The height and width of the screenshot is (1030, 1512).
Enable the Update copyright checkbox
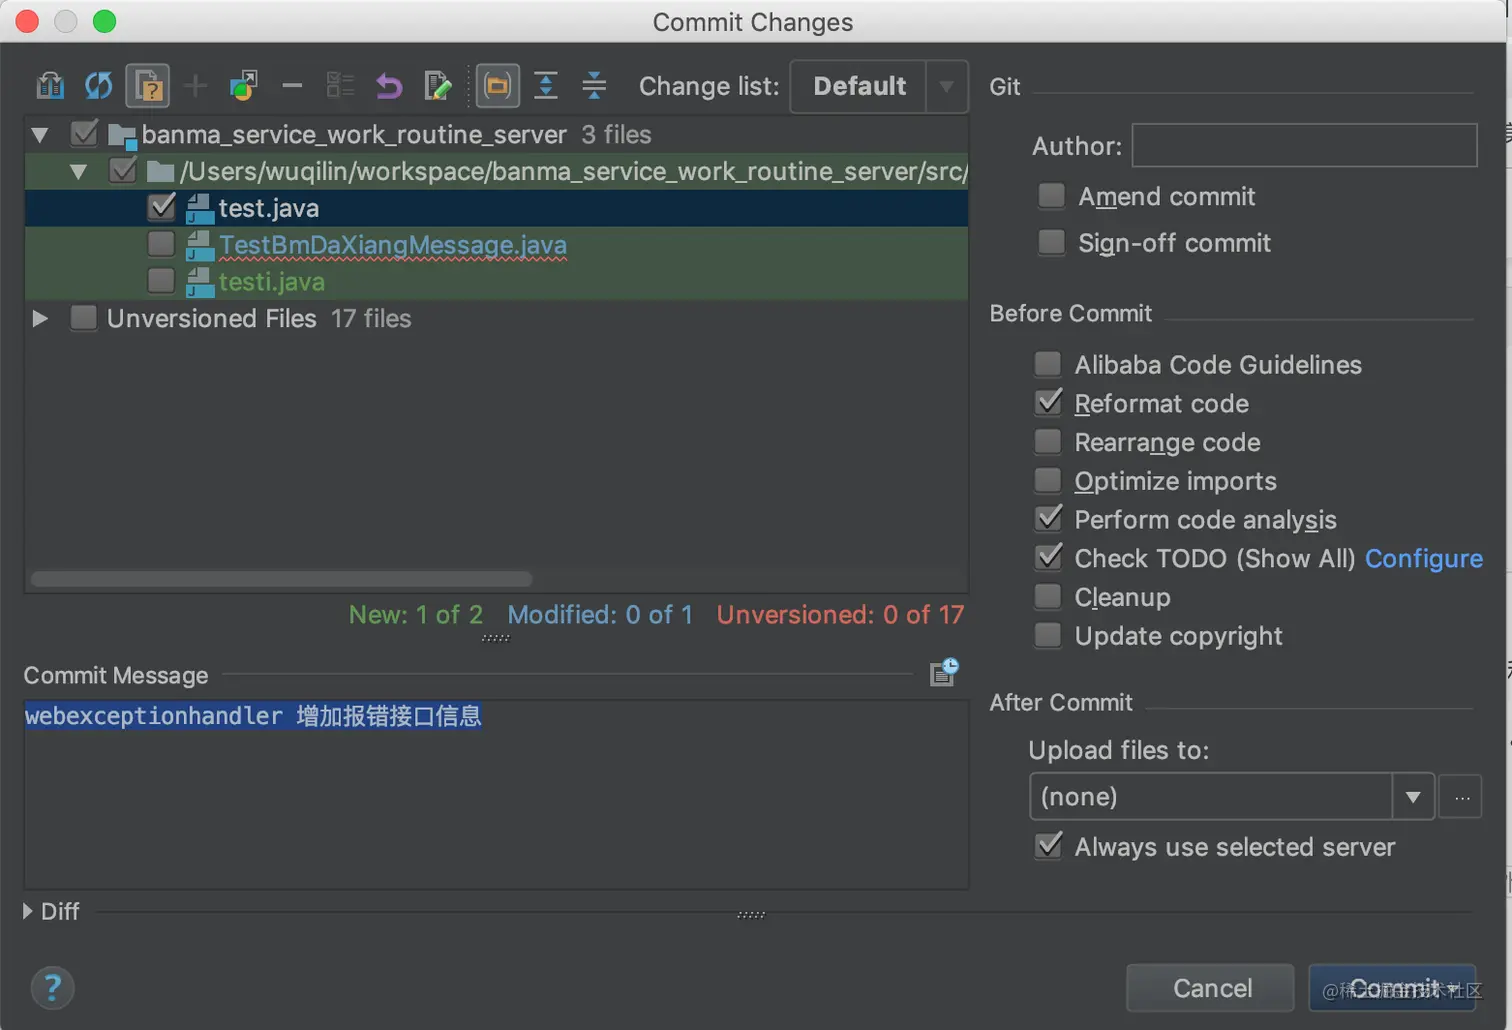[x=1048, y=636]
